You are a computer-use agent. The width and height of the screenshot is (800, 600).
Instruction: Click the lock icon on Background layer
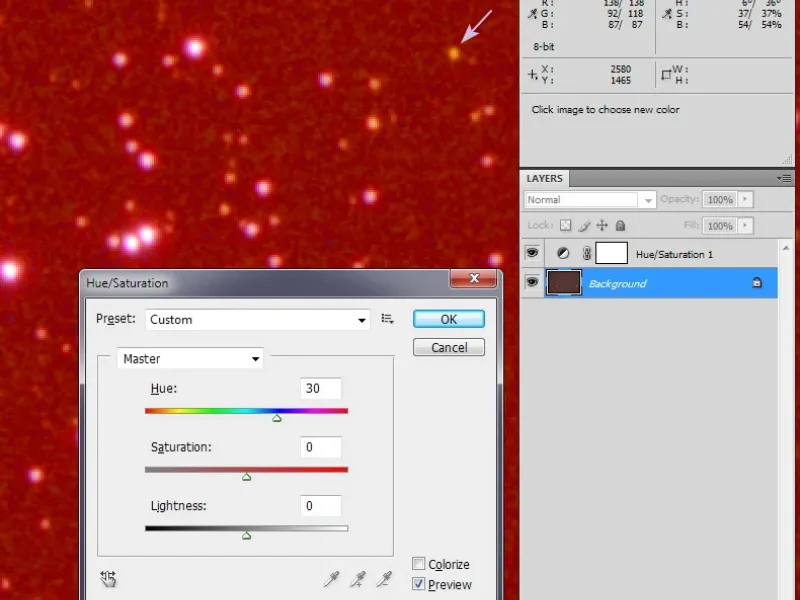click(x=757, y=284)
